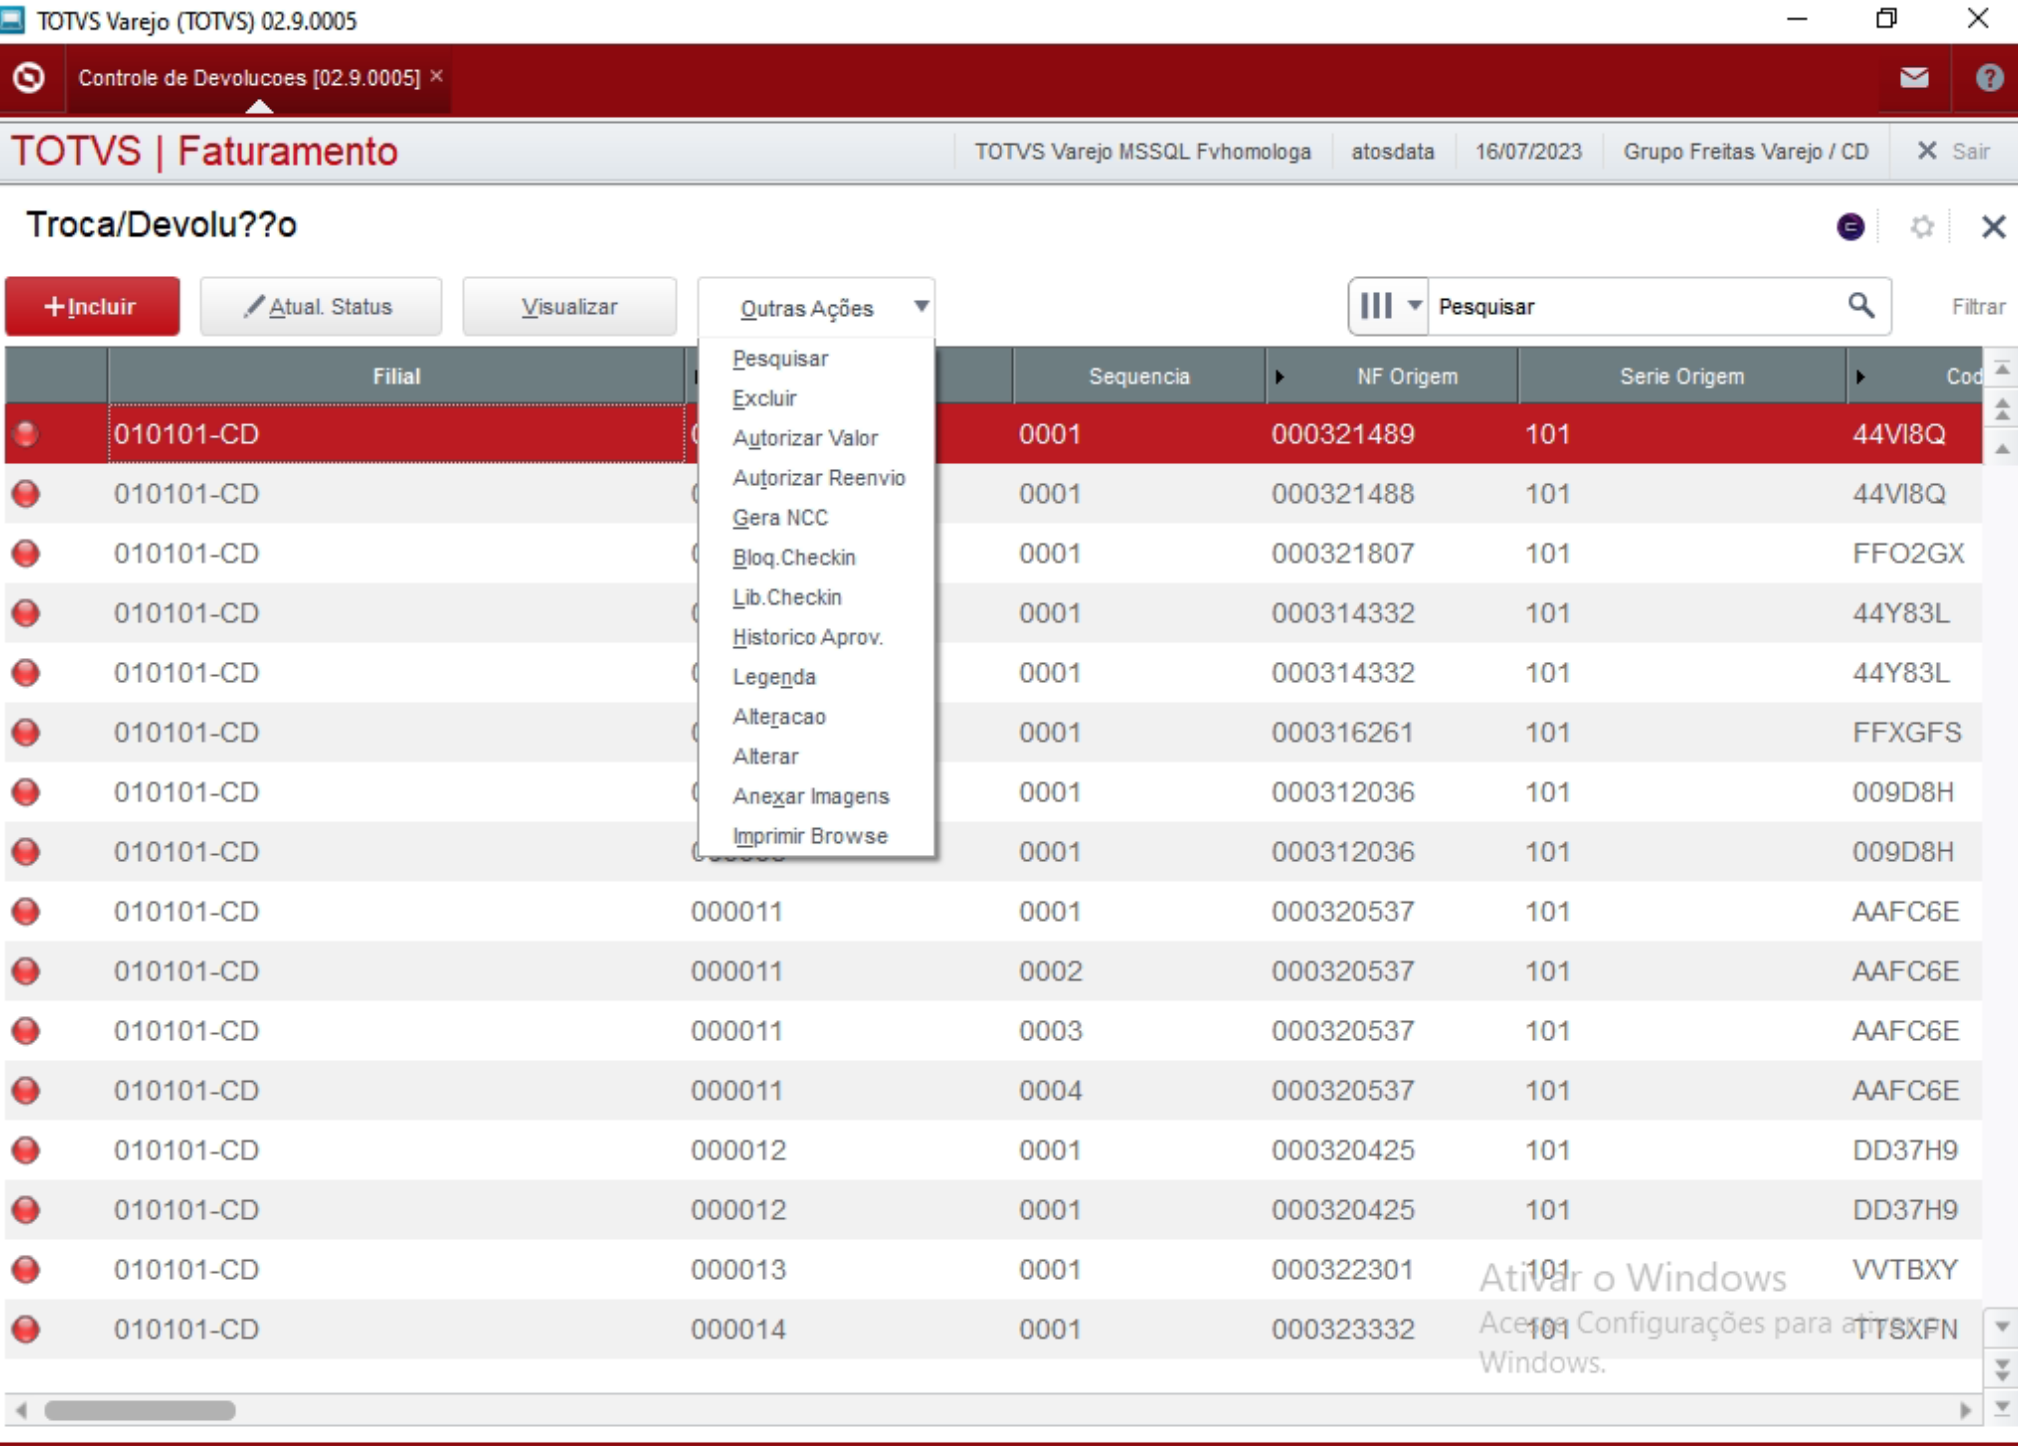Click NF Origem cell 000321489

tap(1342, 434)
